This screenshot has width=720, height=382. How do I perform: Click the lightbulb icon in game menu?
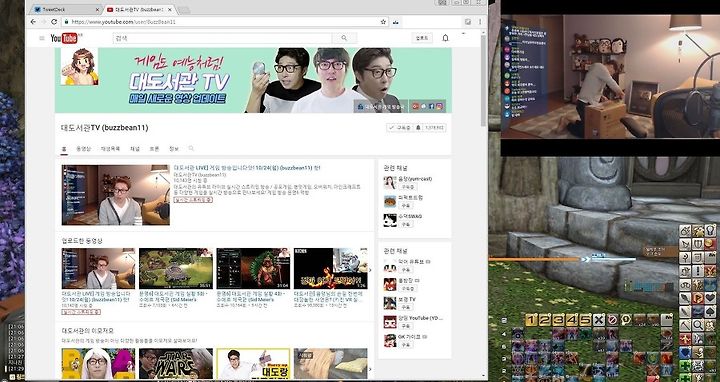[710, 230]
